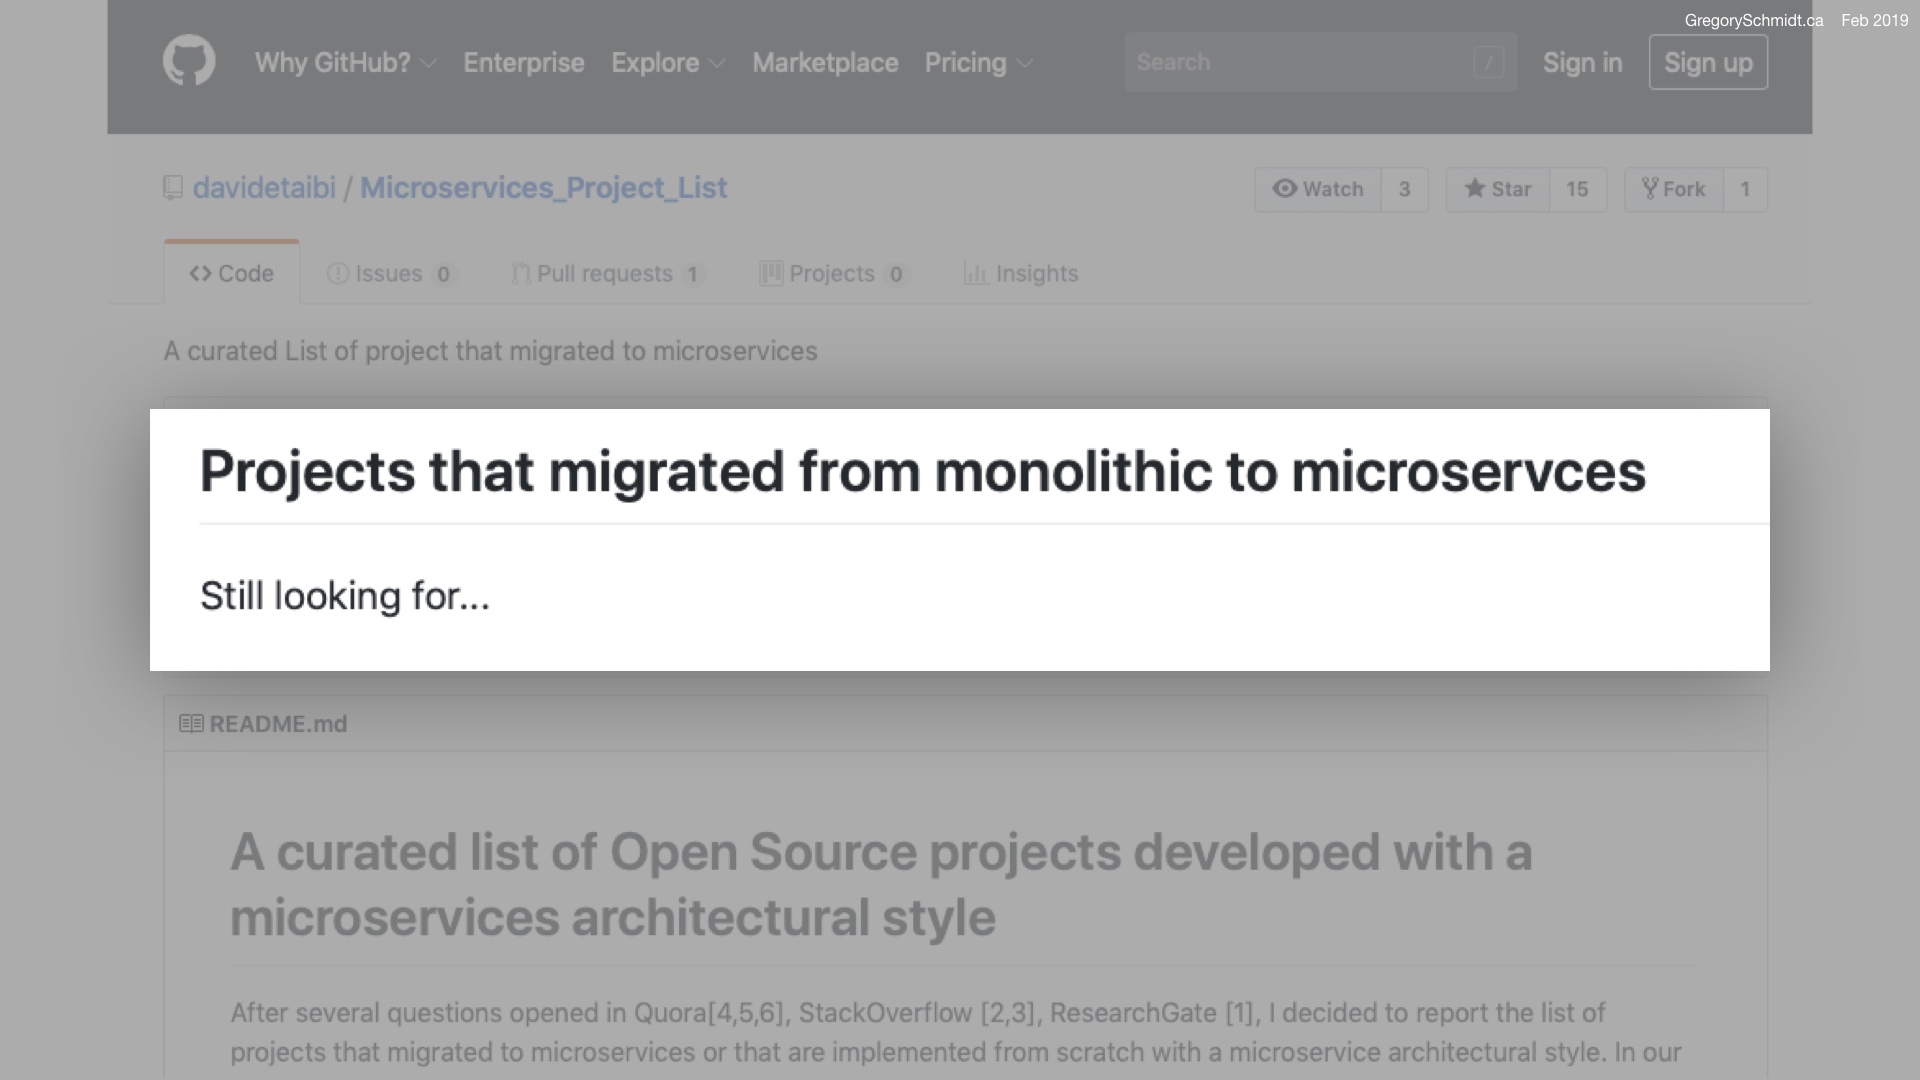Open the Insights tab
The width and height of the screenshot is (1920, 1080).
1021,273
